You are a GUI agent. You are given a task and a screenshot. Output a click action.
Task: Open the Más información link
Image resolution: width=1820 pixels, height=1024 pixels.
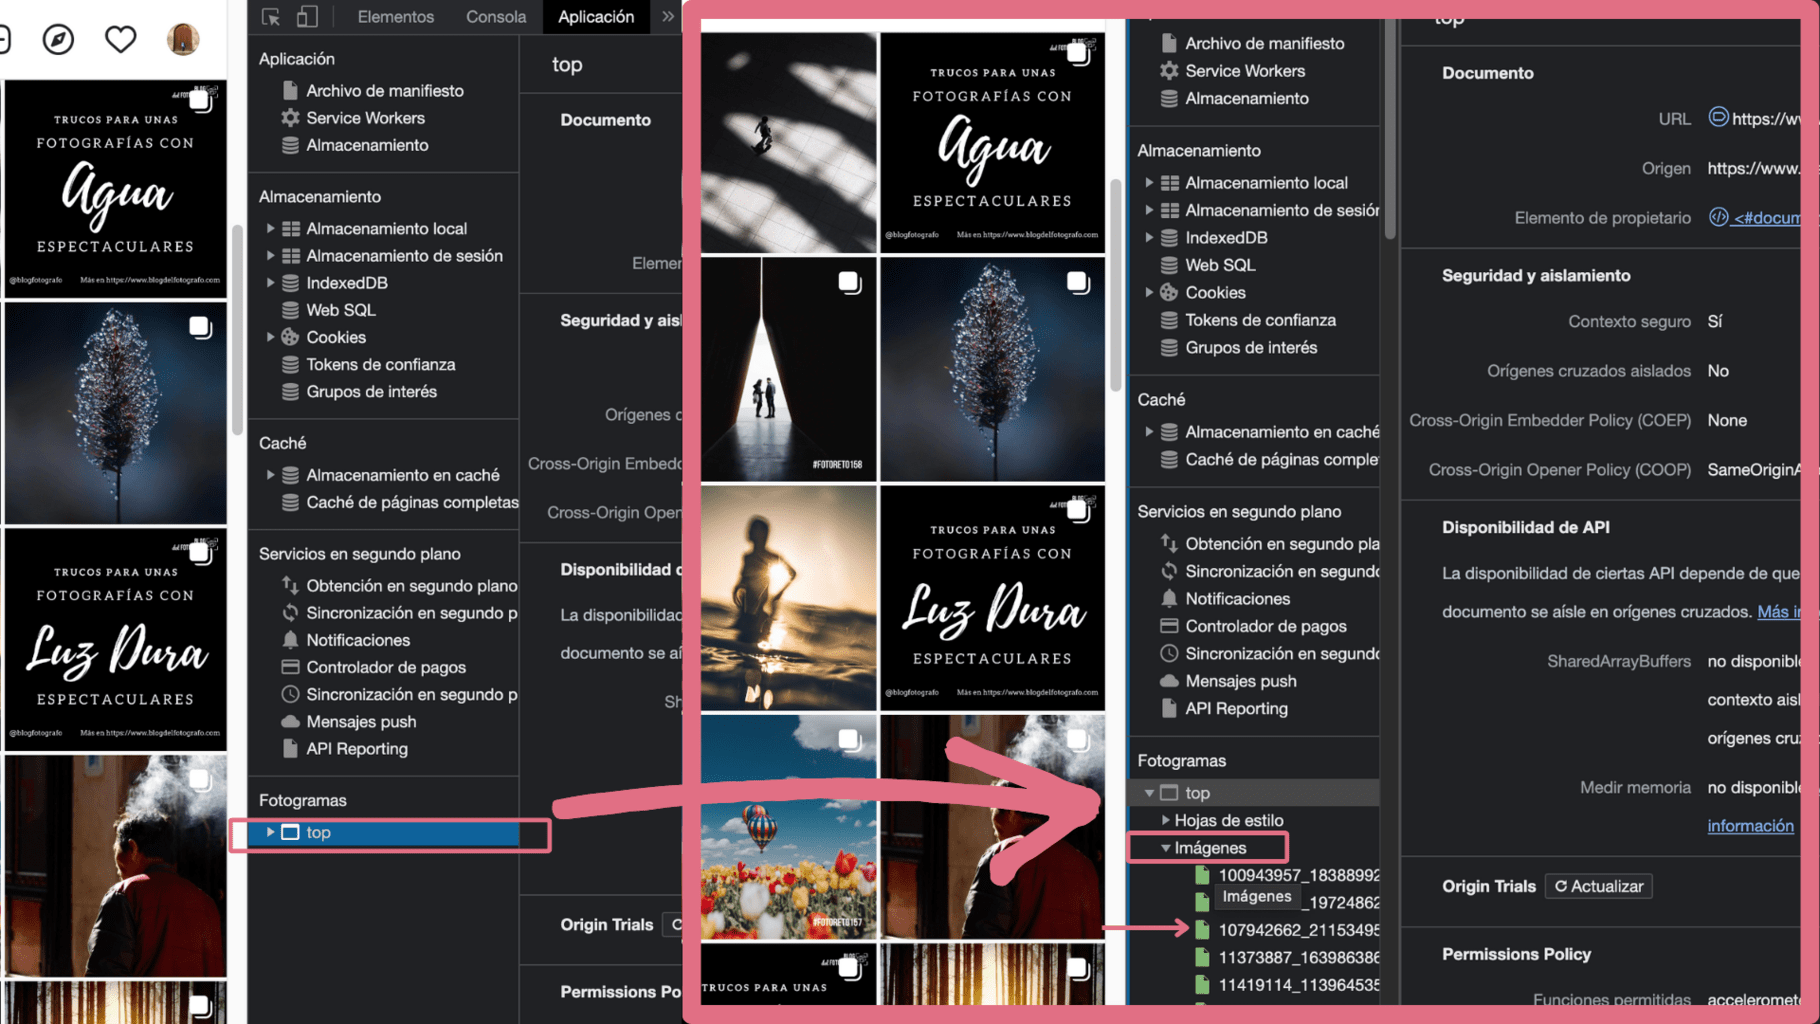(1777, 611)
